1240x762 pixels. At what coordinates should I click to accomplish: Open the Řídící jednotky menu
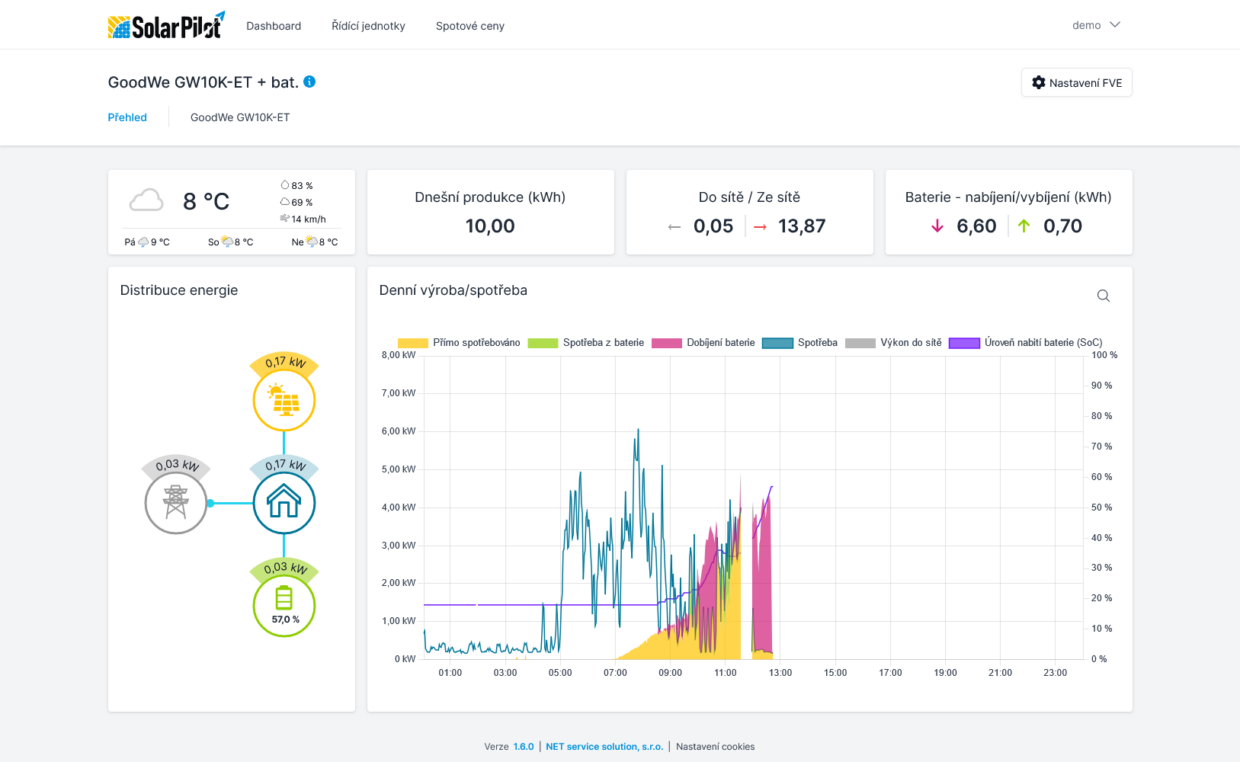(x=368, y=26)
